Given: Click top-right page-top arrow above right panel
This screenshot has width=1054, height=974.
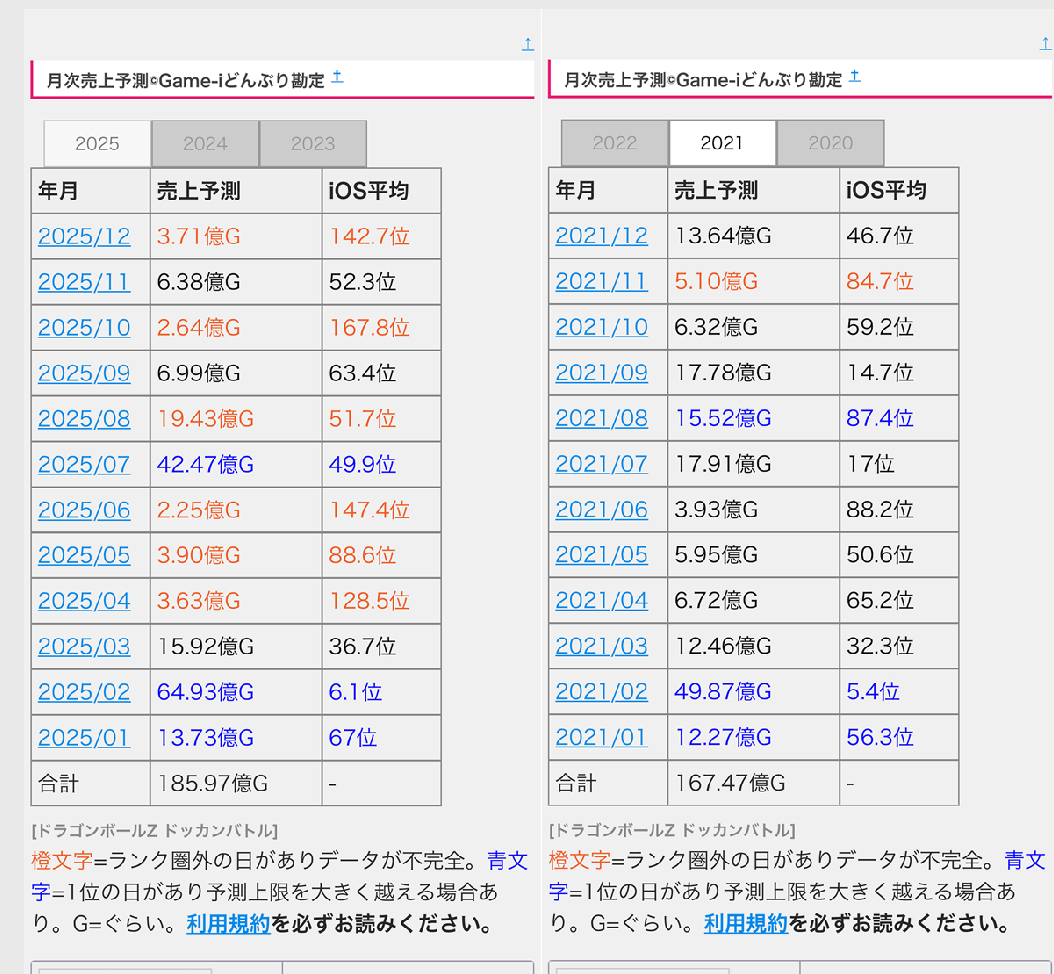Looking at the screenshot, I should click(x=1046, y=45).
